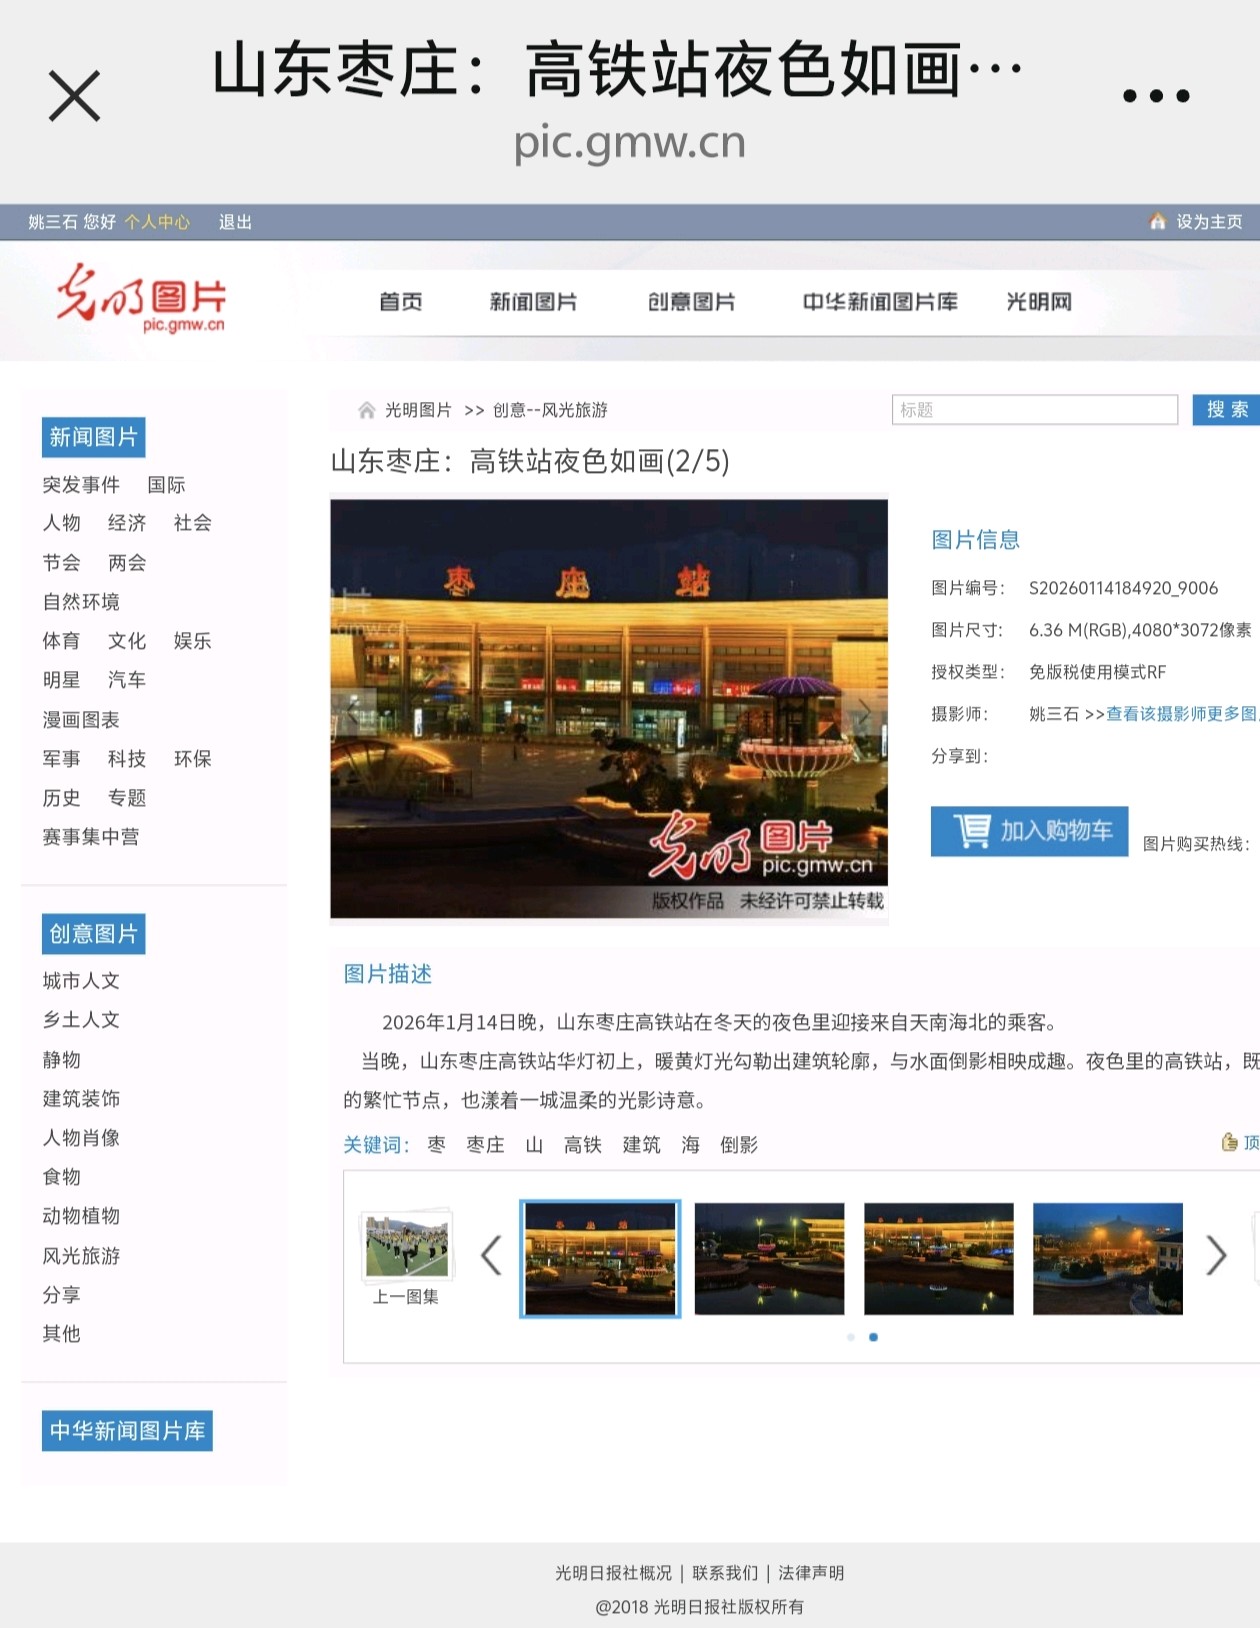
Task: Click the 搜索 search button
Action: coord(1226,410)
